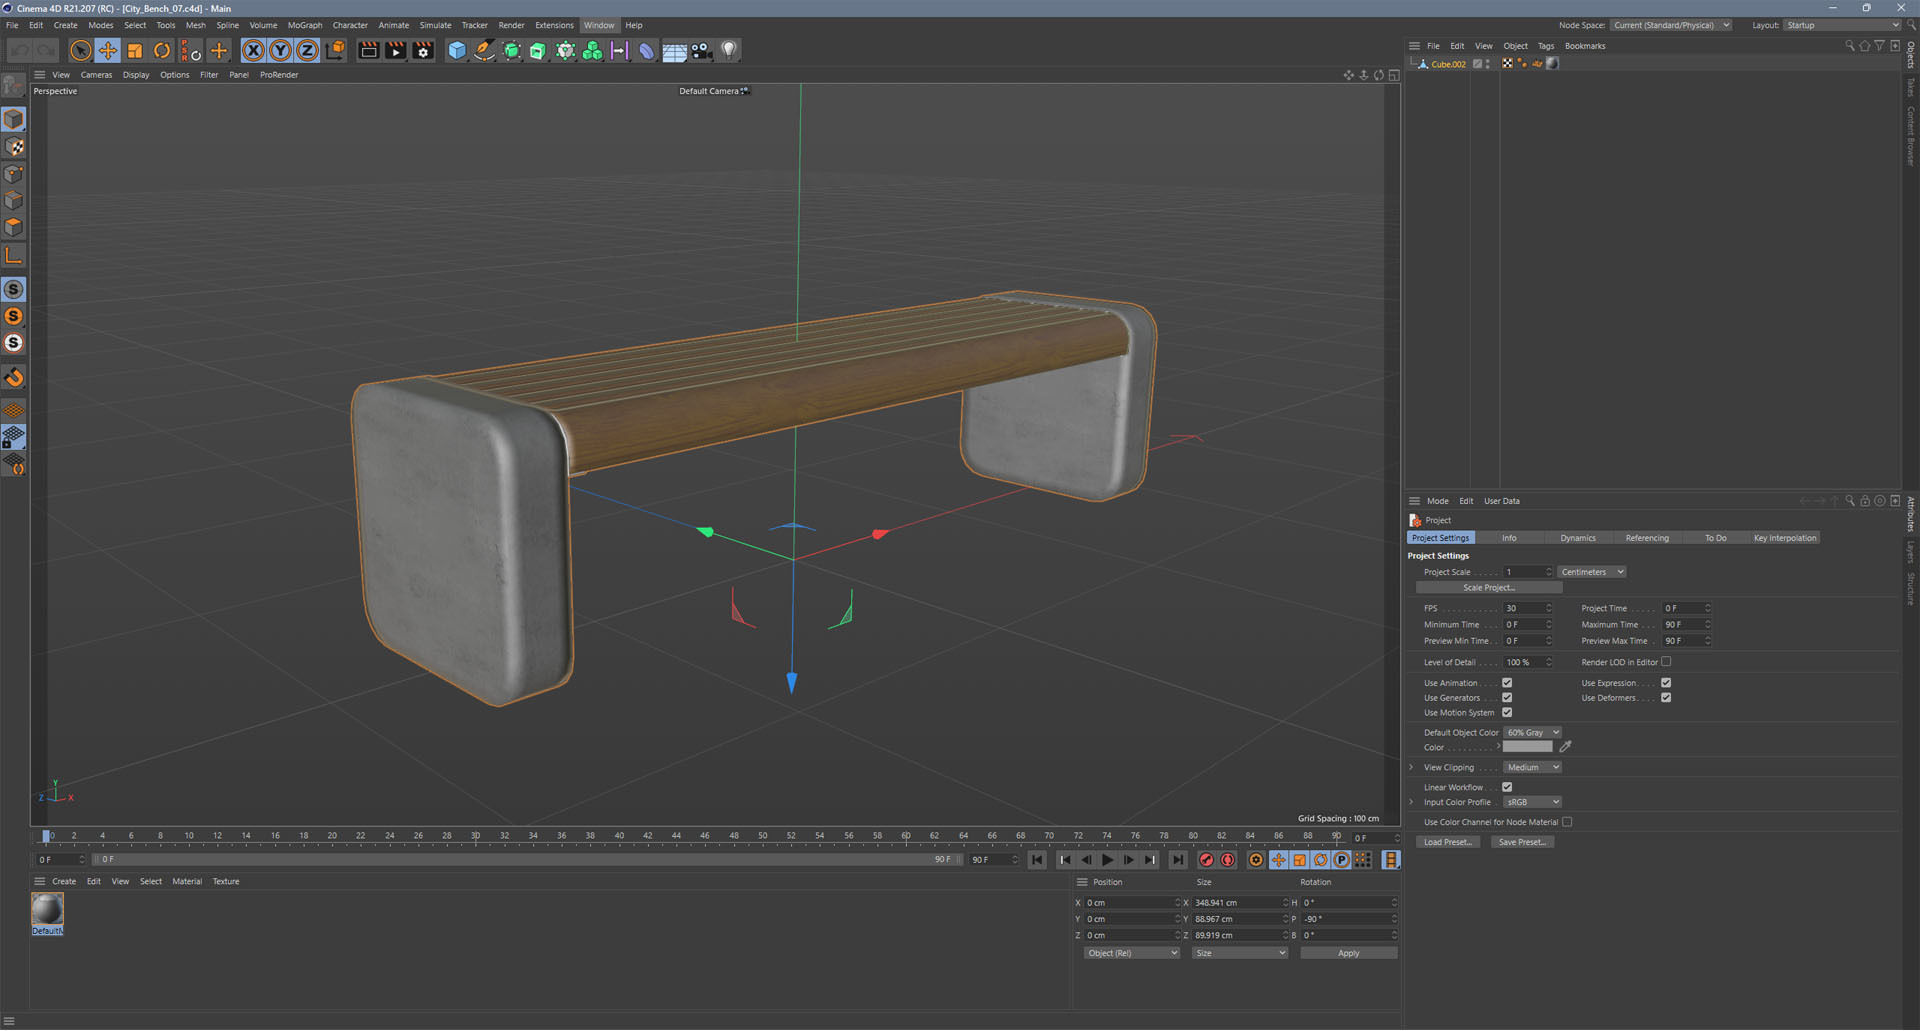
Task: Open Input Color Profile sRGB dropdown
Action: [1532, 802]
